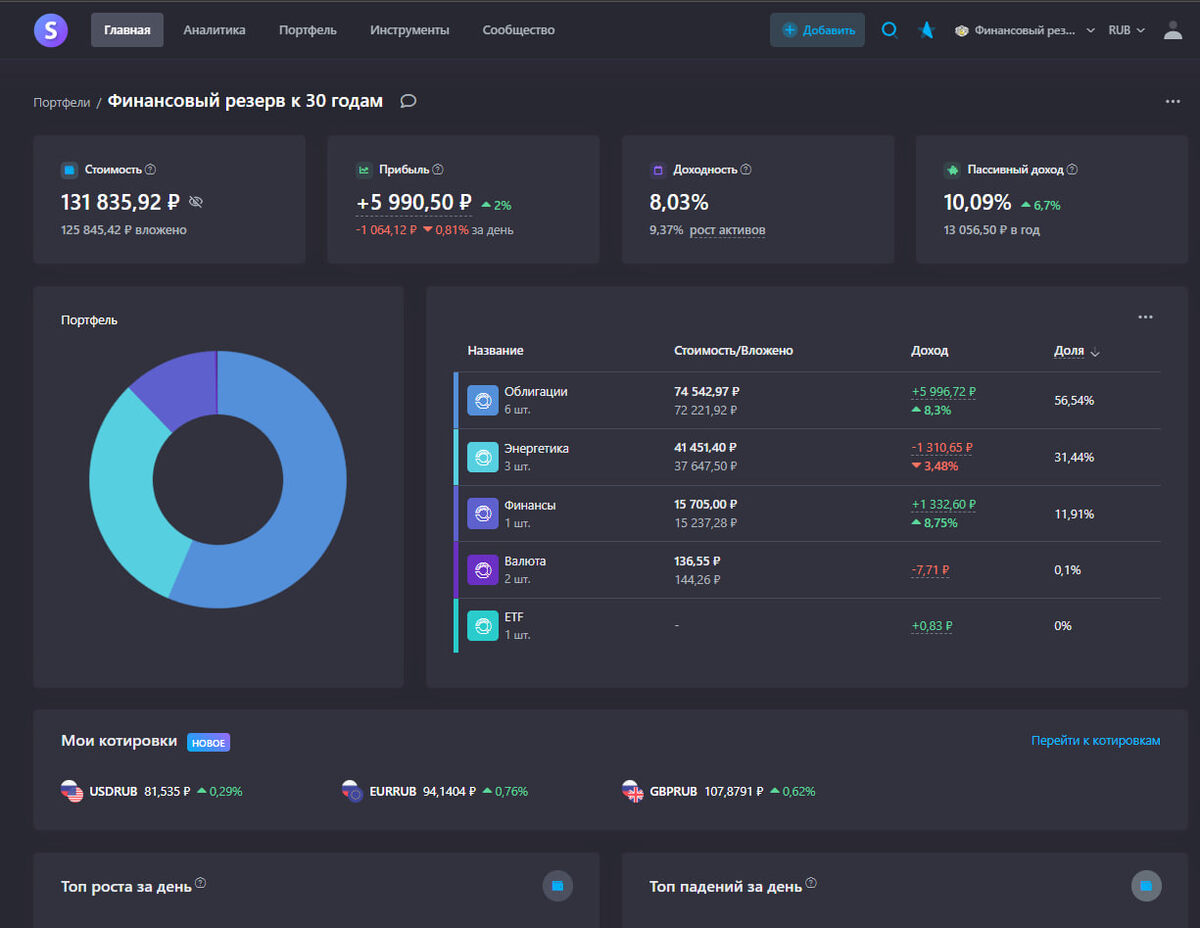This screenshot has height=928, width=1200.
Task: Click the question mark near Пассивный доход
Action: coord(1071,169)
